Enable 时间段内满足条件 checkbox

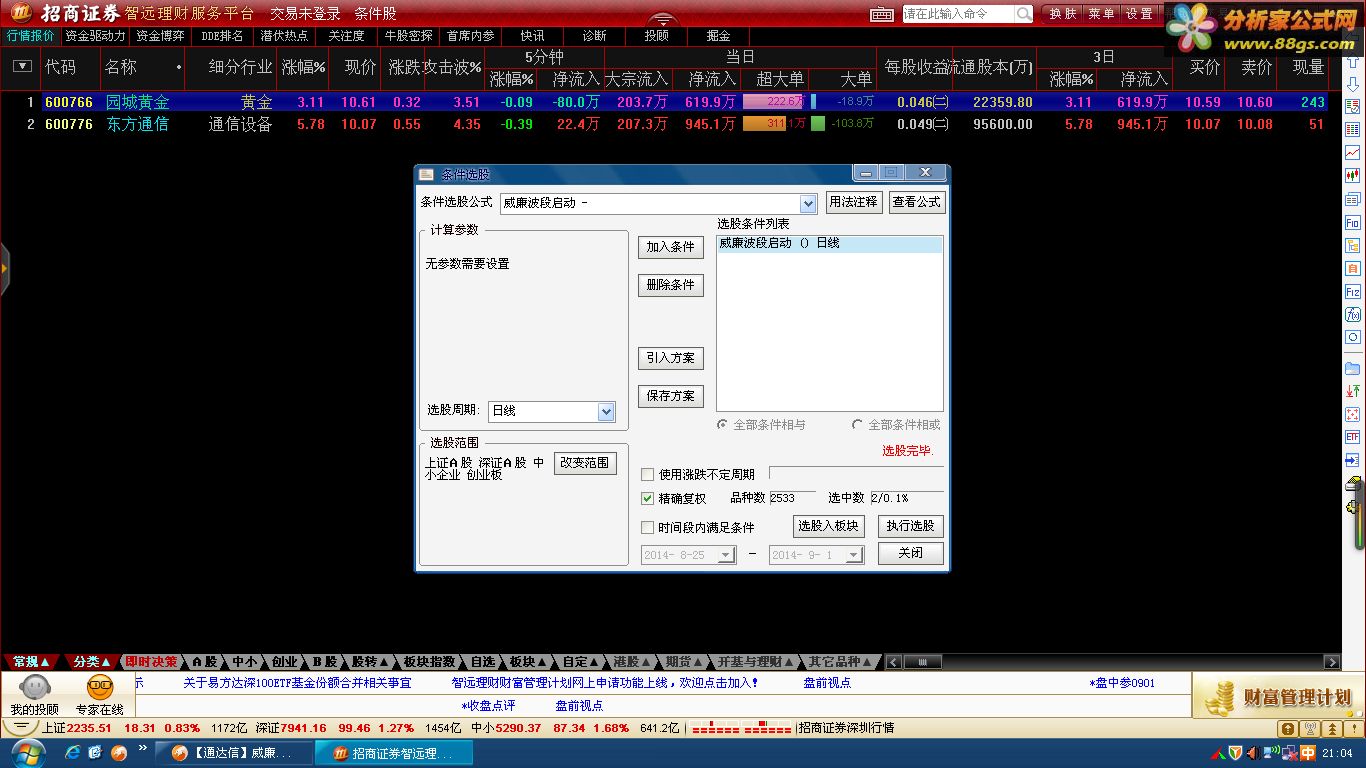pyautogui.click(x=647, y=527)
